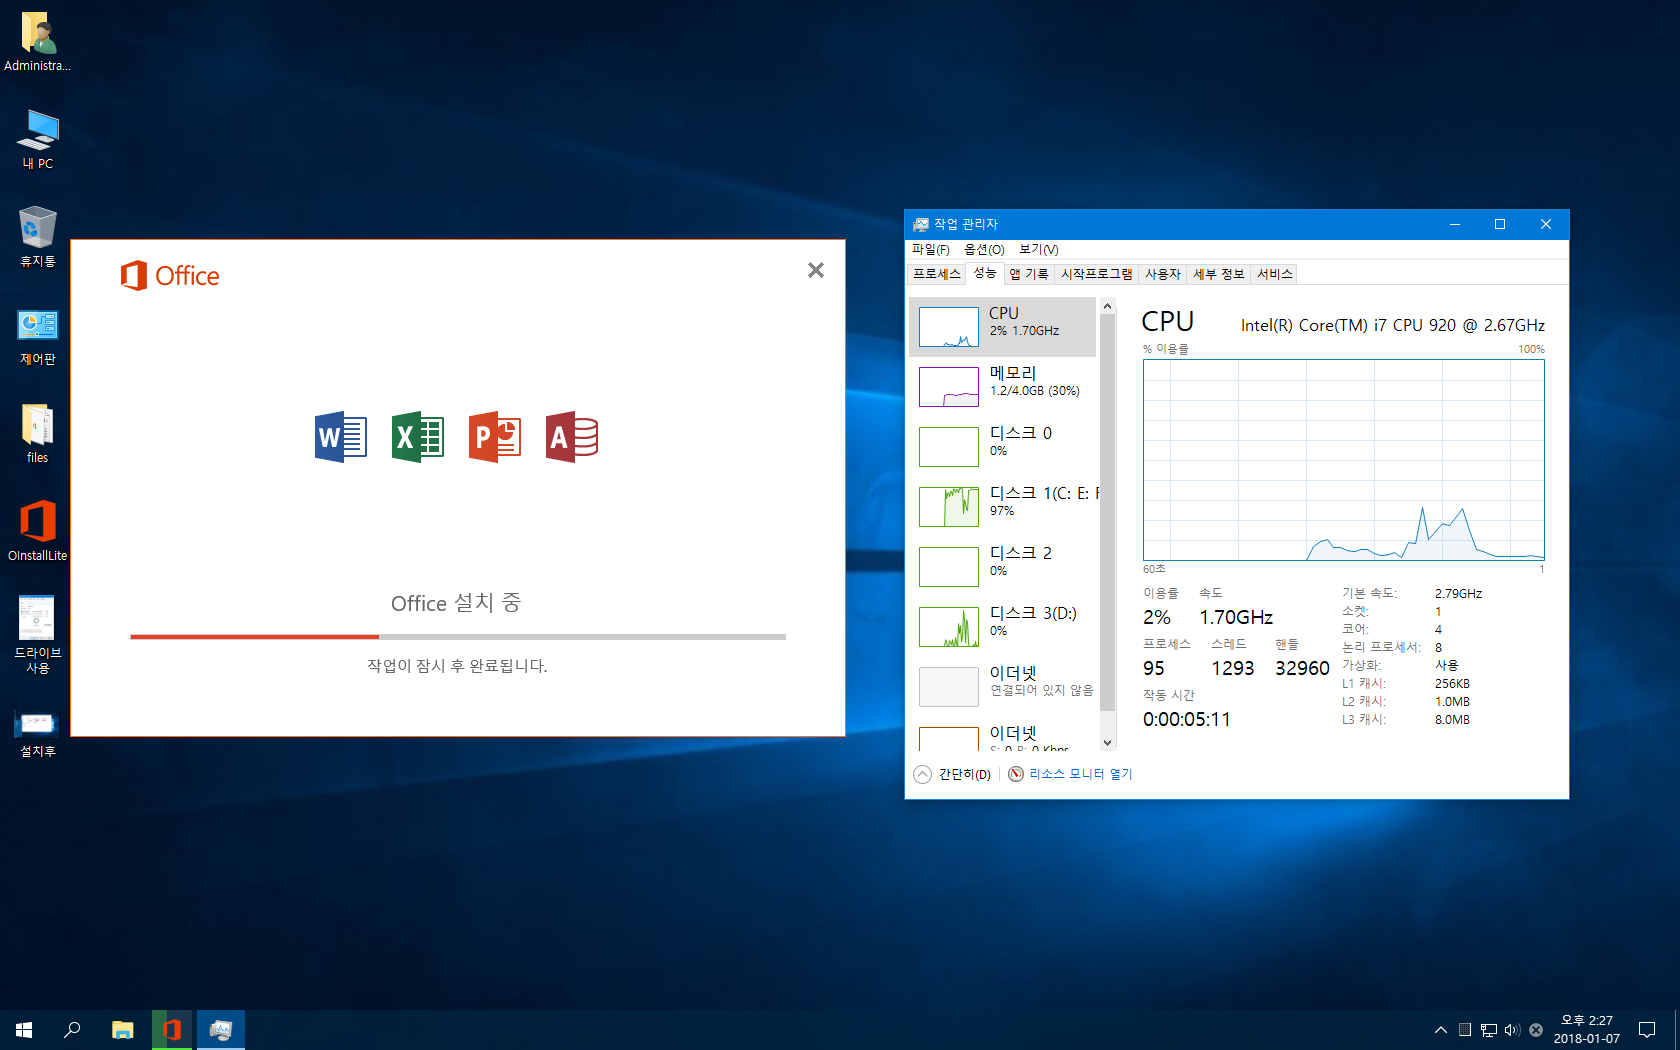The image size is (1680, 1050).
Task: Open the Action Center notification icon
Action: (1646, 1030)
